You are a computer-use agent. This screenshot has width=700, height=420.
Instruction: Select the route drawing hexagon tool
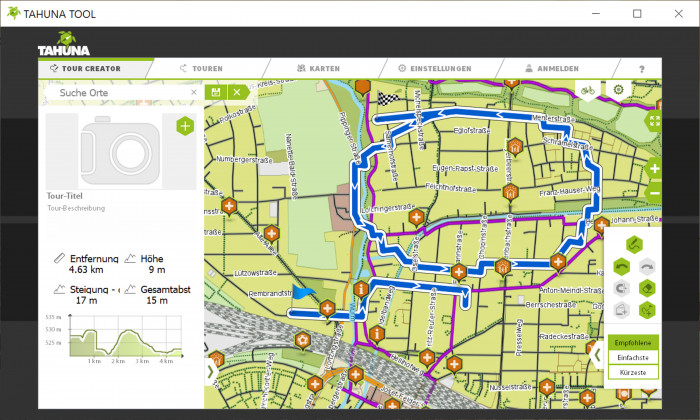pos(633,244)
